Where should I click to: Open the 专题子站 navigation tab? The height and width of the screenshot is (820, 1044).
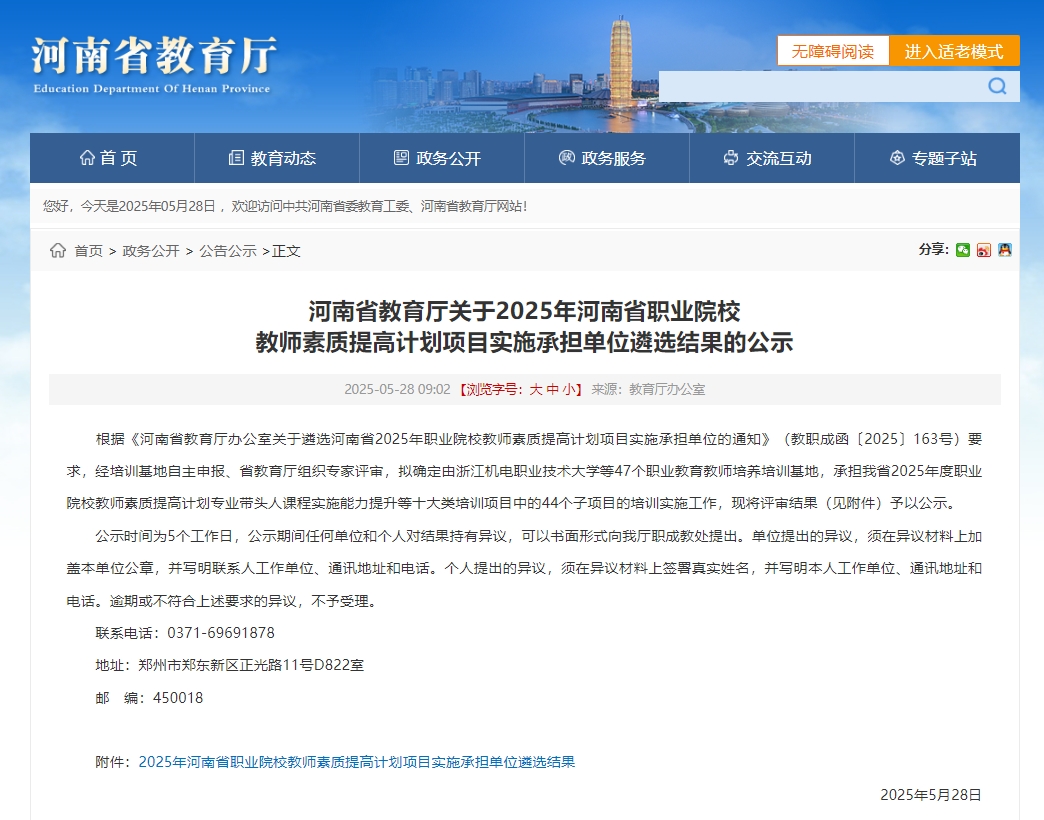tap(937, 158)
